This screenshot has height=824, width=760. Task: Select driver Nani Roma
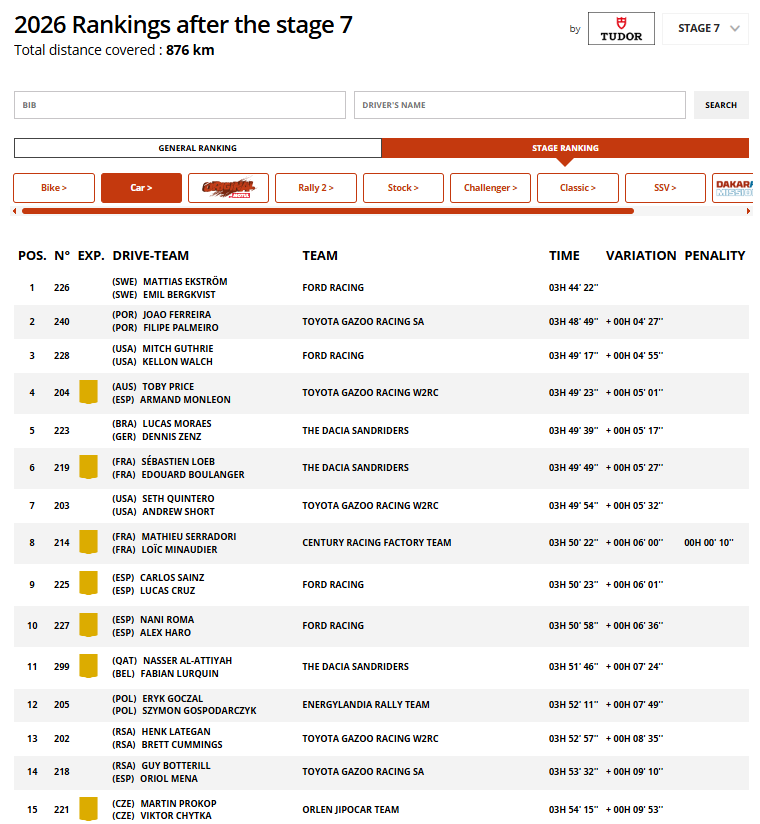point(167,620)
